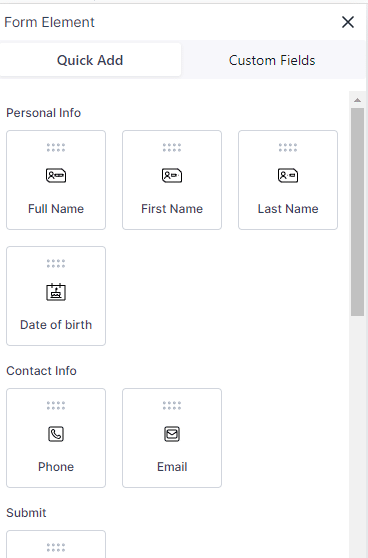368x558 pixels.
Task: Select the Quick Add tab
Action: coord(90,60)
